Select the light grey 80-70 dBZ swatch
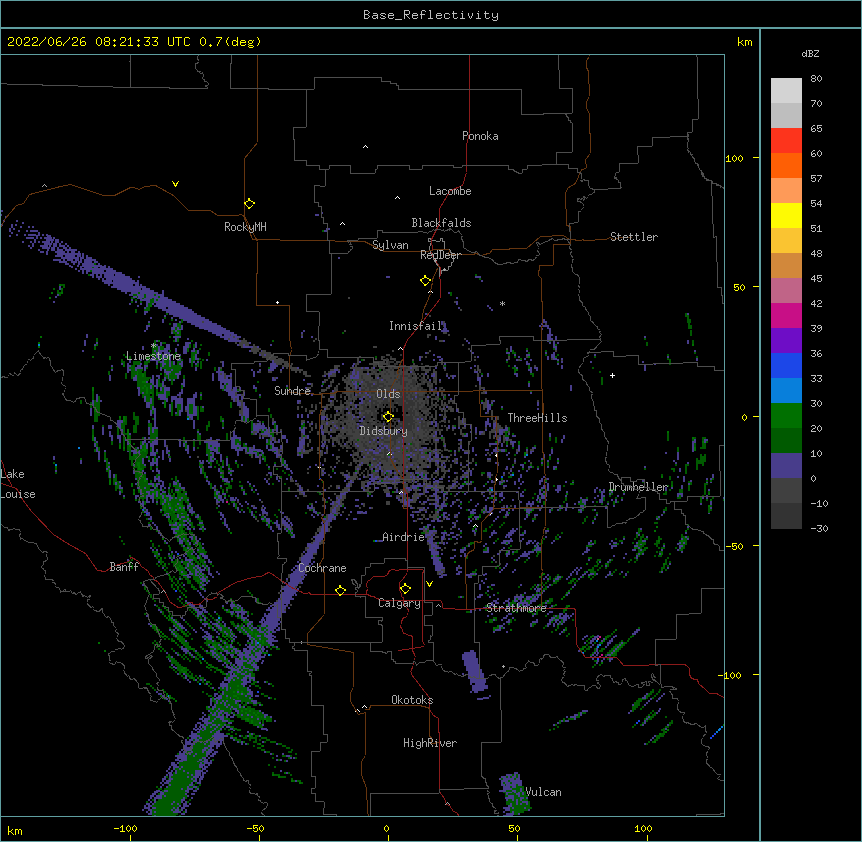The width and height of the screenshot is (862, 842). click(x=786, y=91)
